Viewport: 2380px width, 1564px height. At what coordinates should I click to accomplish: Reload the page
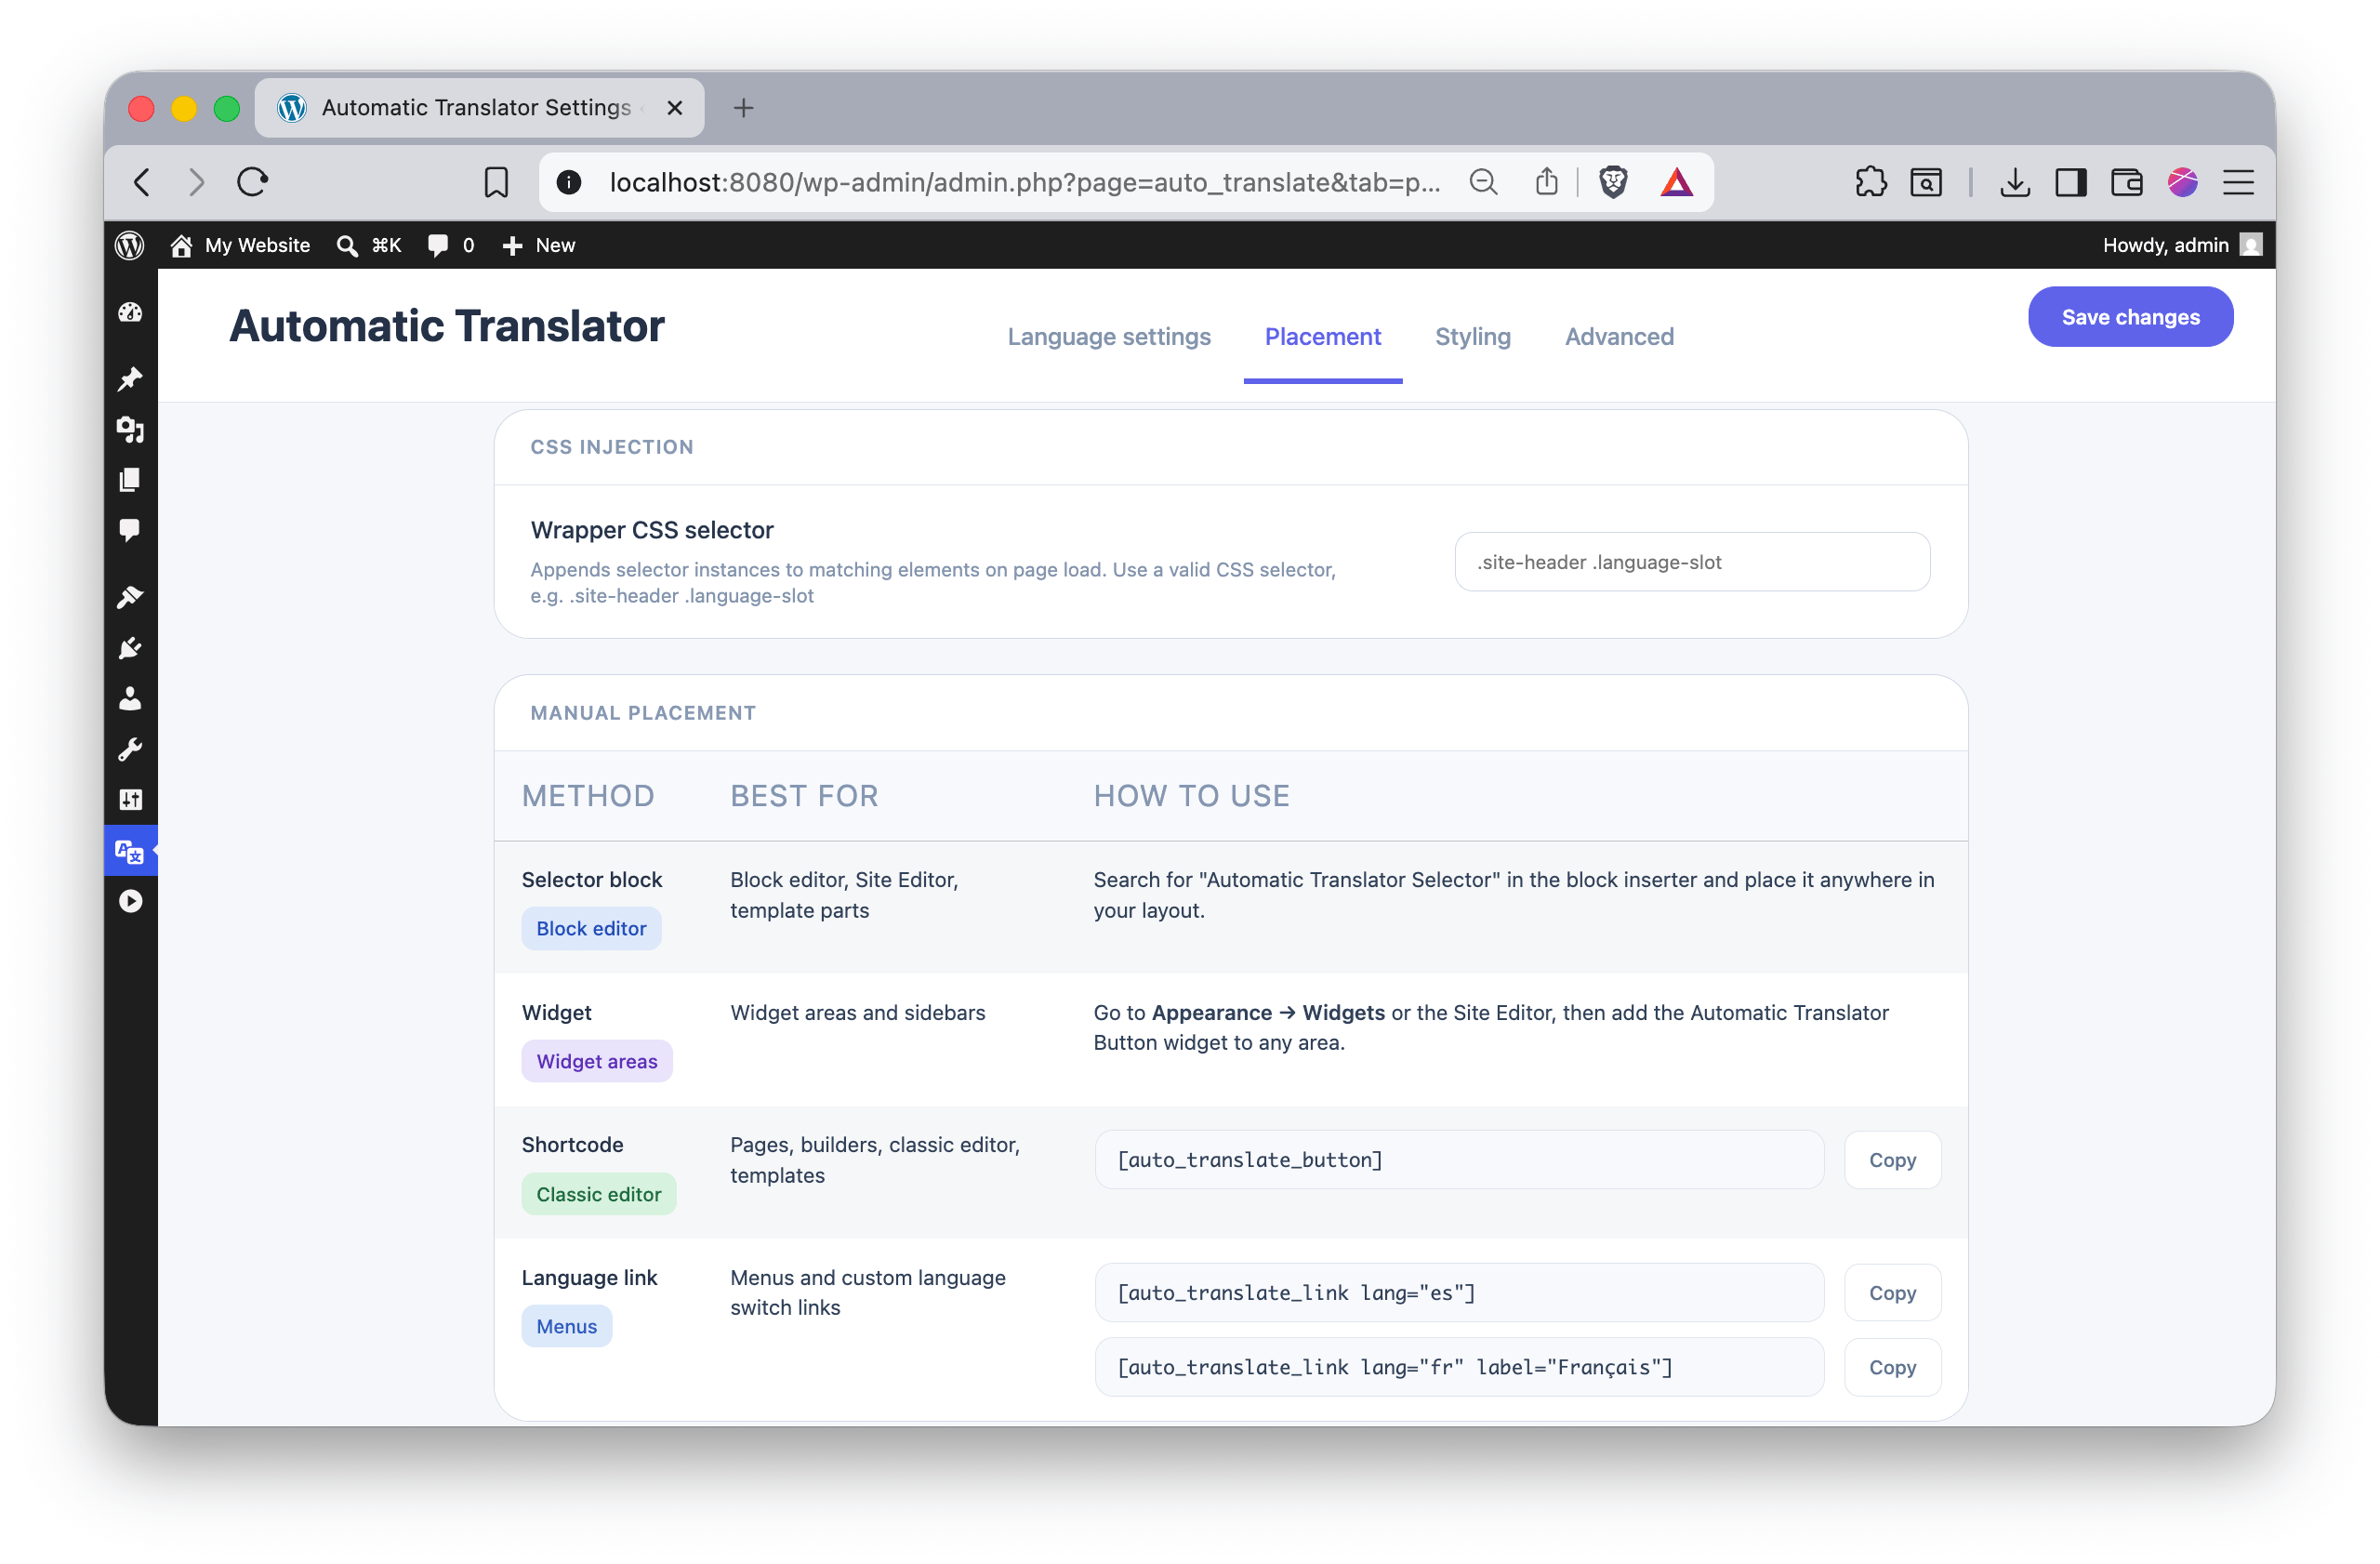(253, 182)
